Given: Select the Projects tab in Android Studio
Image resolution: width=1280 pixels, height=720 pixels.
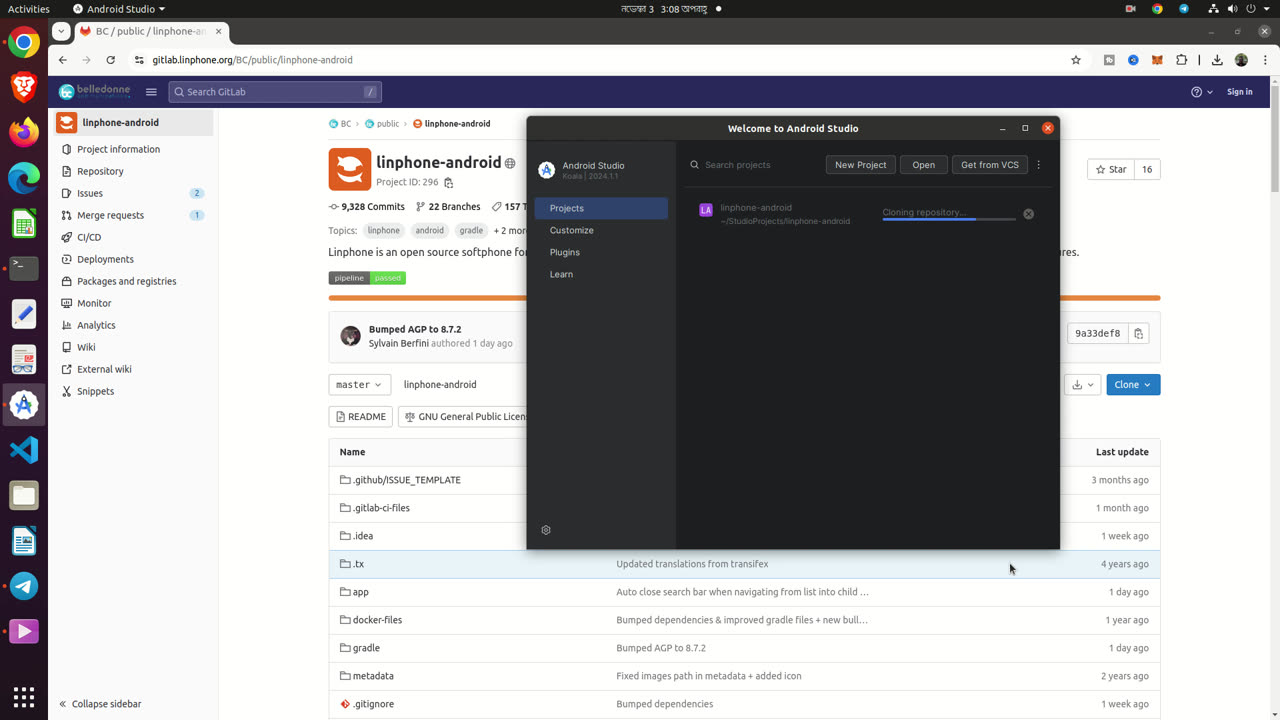Looking at the screenshot, I should point(601,208).
